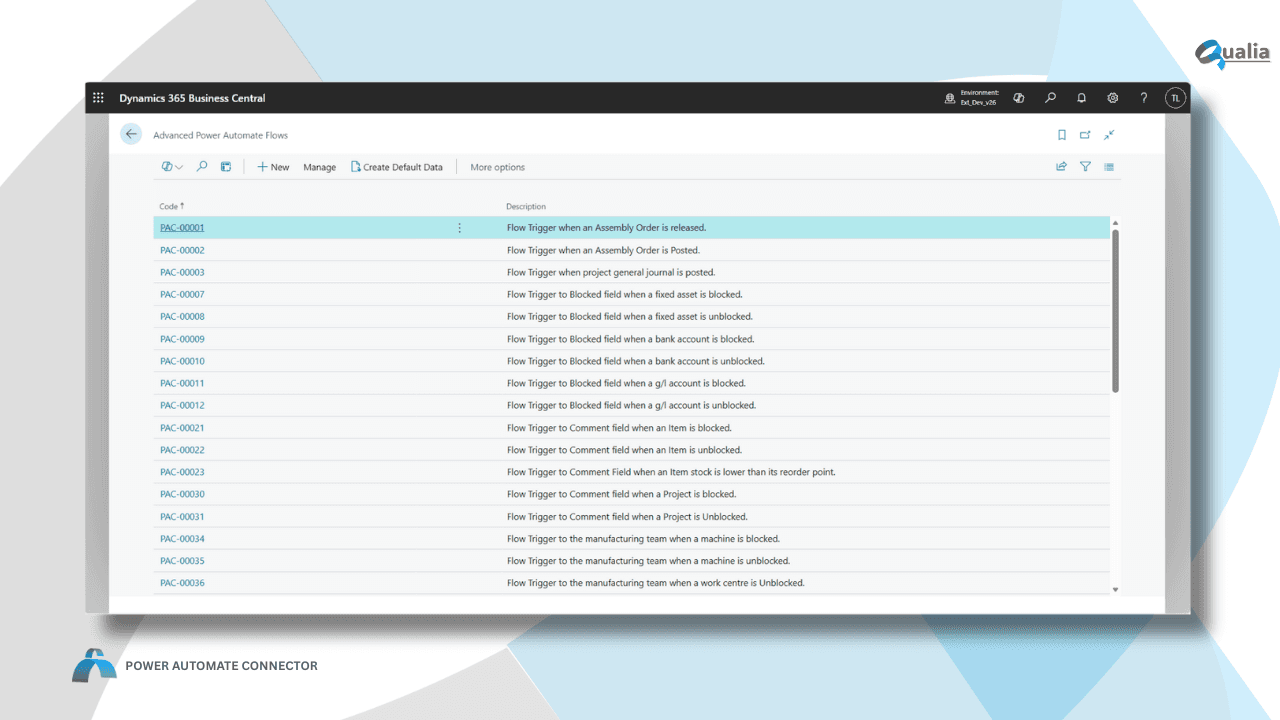Open record PAC-00021
The width and height of the screenshot is (1280, 720).
pos(182,428)
